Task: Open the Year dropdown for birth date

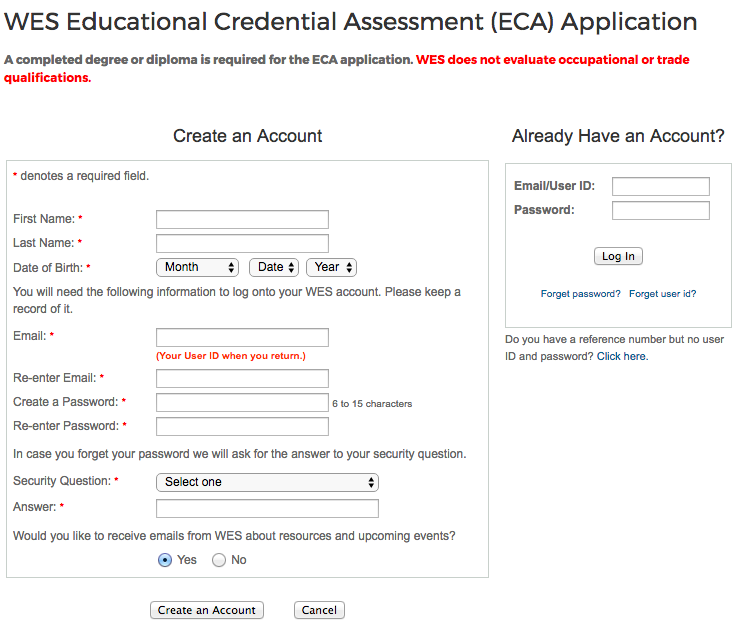Action: [331, 267]
